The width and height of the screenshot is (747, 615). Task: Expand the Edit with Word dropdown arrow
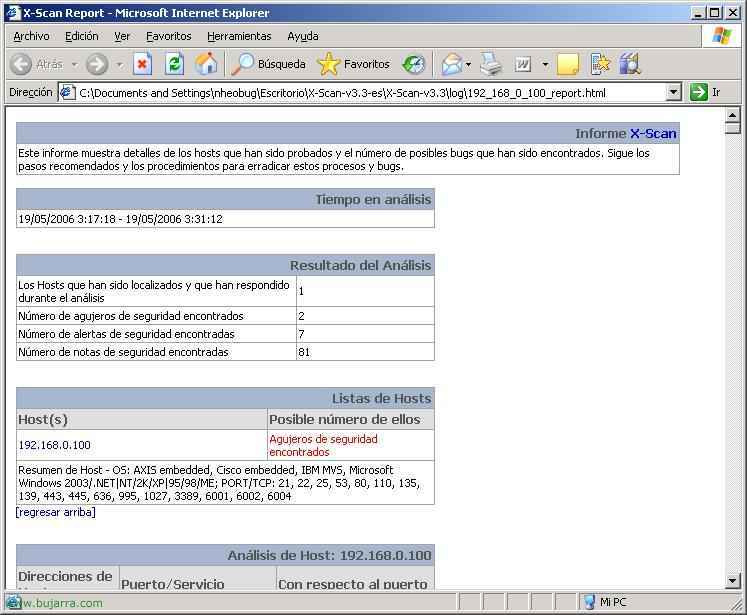(x=545, y=64)
